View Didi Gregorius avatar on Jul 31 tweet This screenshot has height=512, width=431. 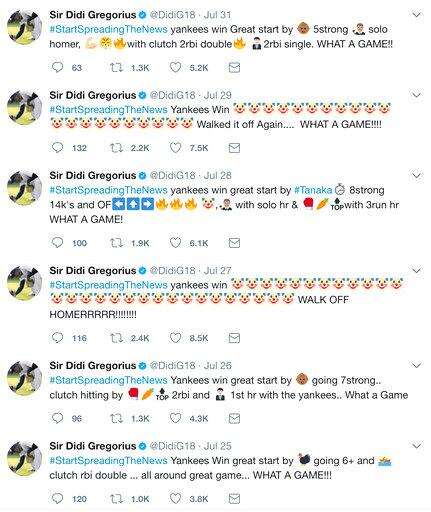(24, 27)
